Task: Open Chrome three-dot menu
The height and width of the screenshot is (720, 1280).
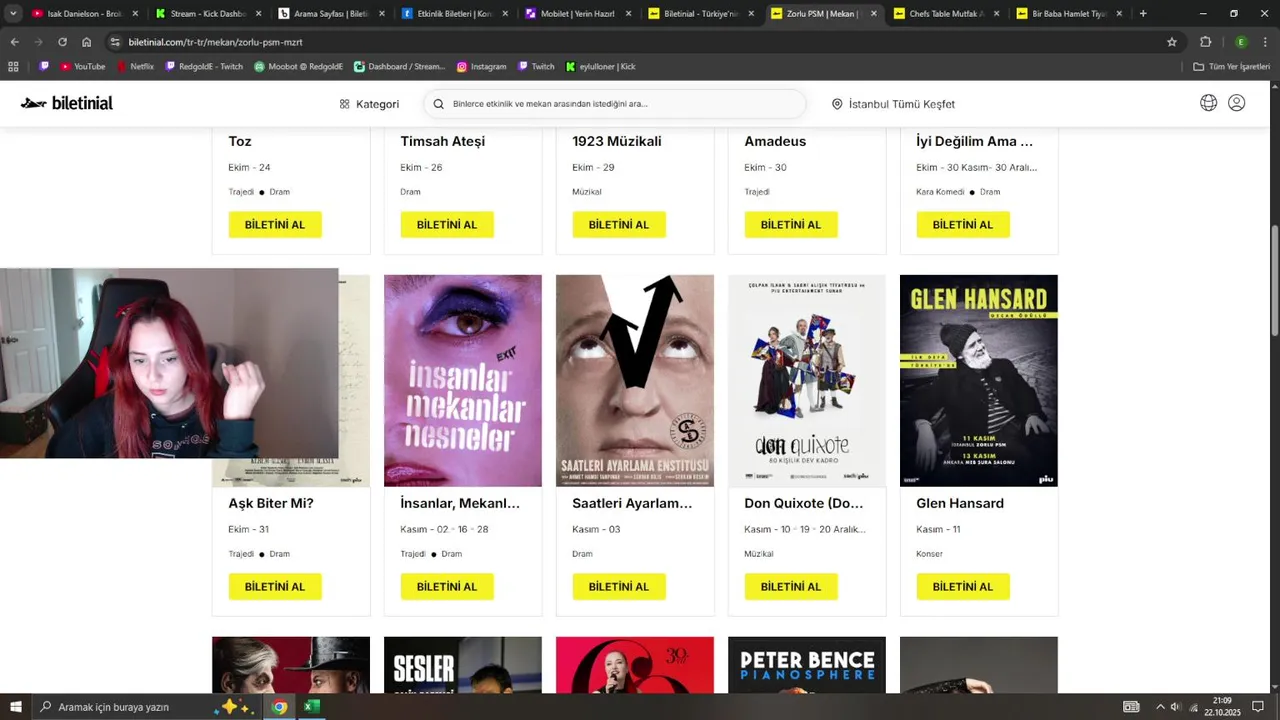Action: click(x=1265, y=42)
